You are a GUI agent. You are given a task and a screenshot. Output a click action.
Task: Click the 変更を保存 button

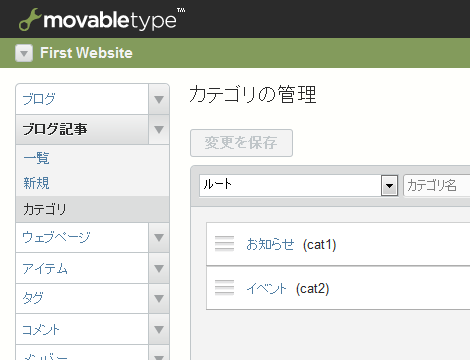(x=241, y=143)
